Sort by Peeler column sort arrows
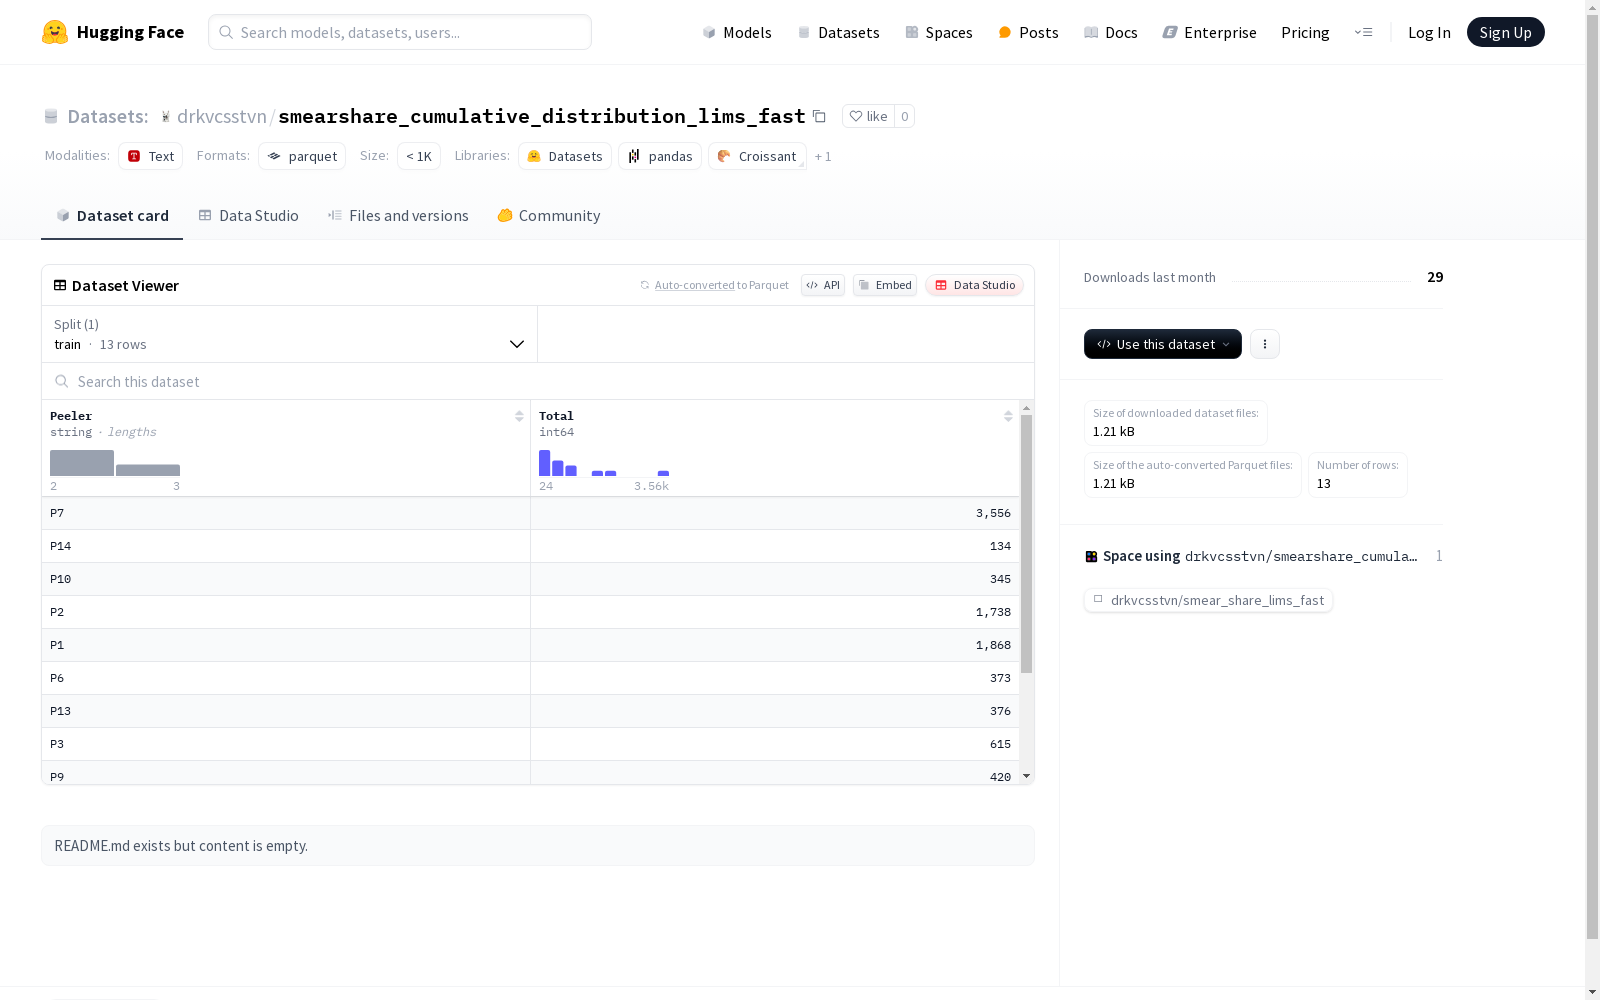The height and width of the screenshot is (1000, 1600). click(x=519, y=416)
